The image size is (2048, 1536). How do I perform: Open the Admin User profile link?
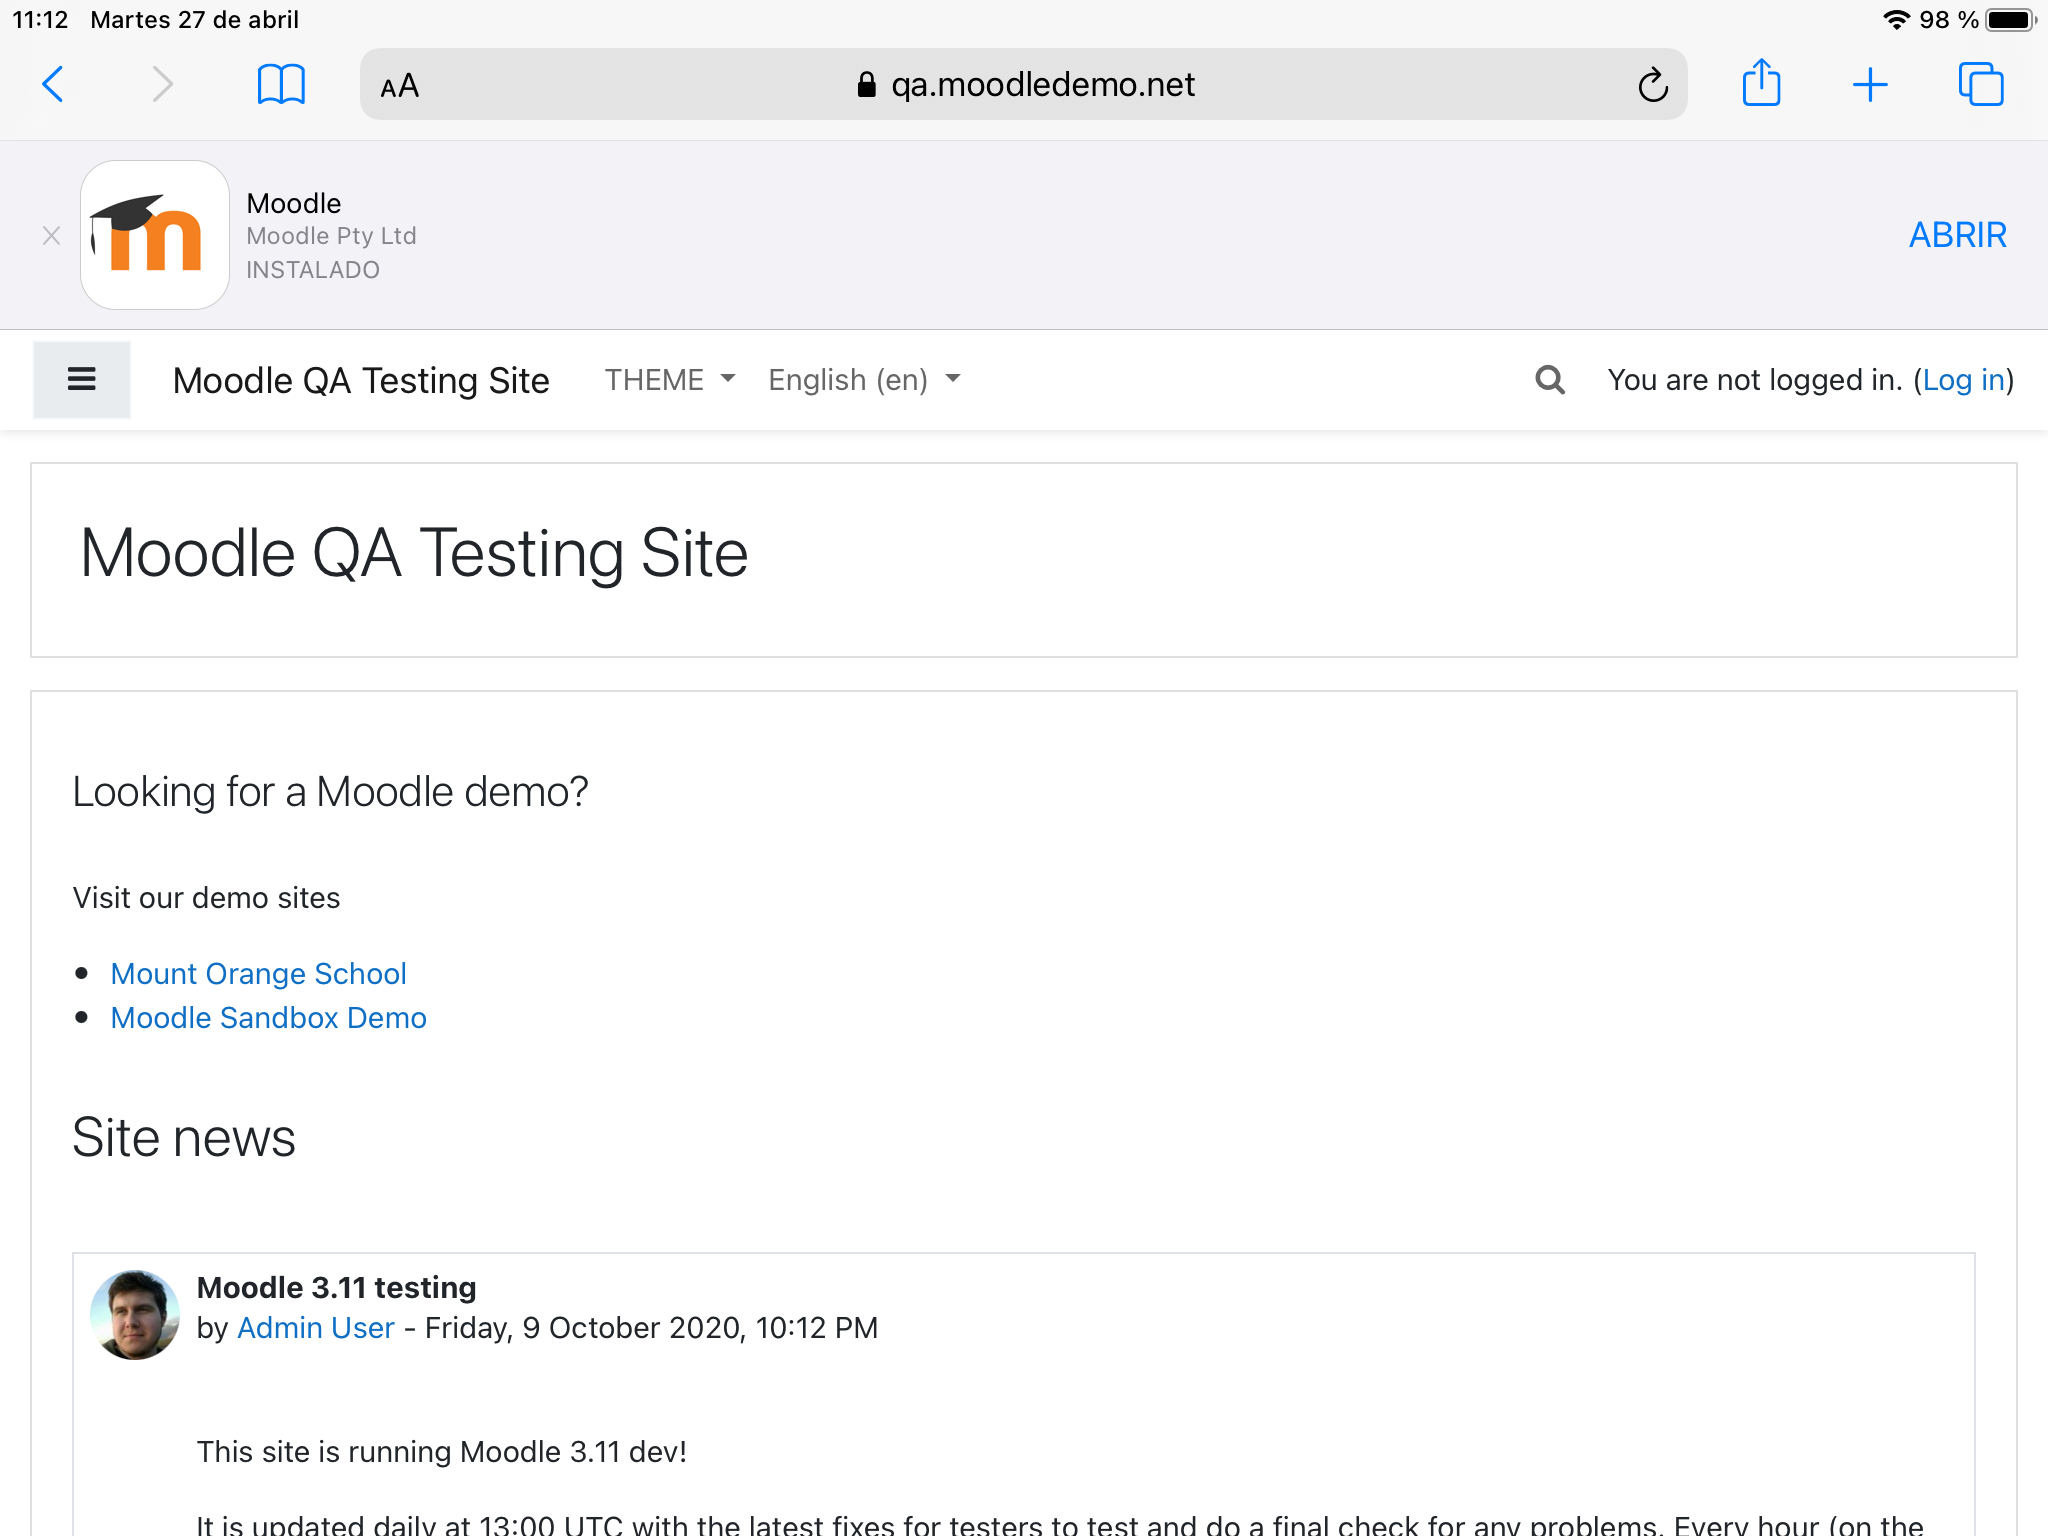[315, 1327]
